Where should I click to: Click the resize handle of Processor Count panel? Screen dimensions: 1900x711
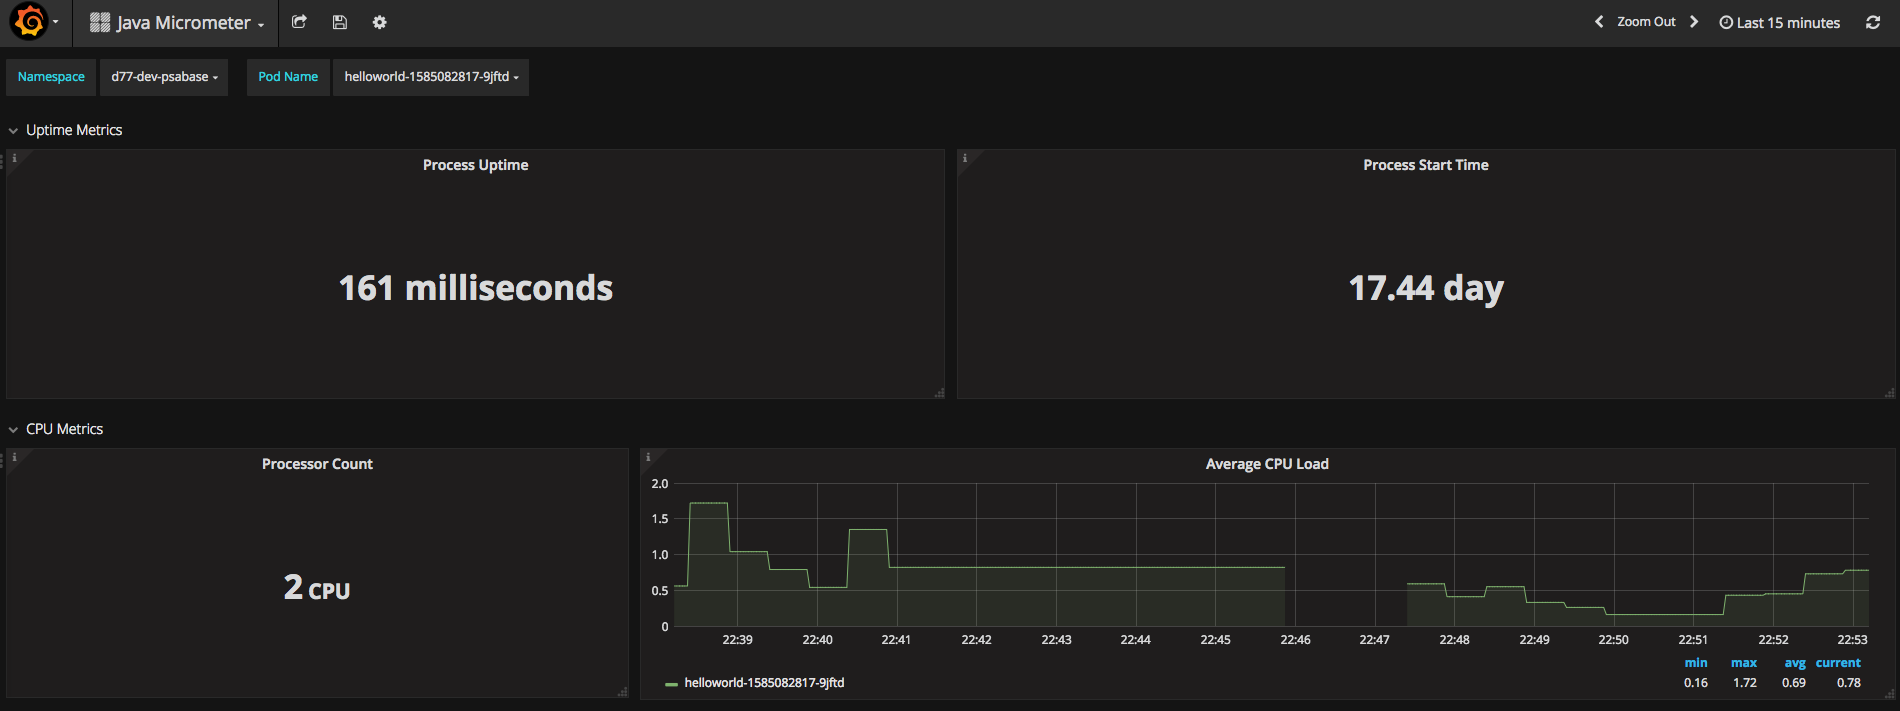[622, 692]
